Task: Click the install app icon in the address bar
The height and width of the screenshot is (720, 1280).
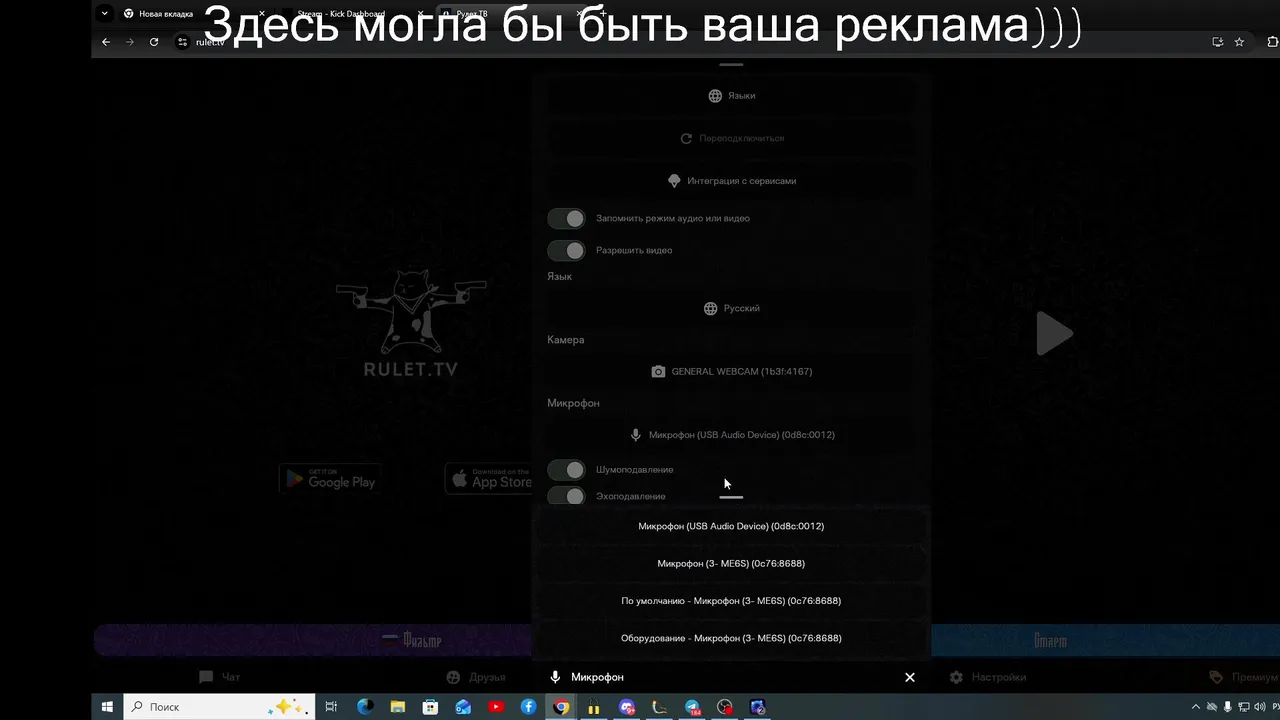Action: coord(1217,42)
